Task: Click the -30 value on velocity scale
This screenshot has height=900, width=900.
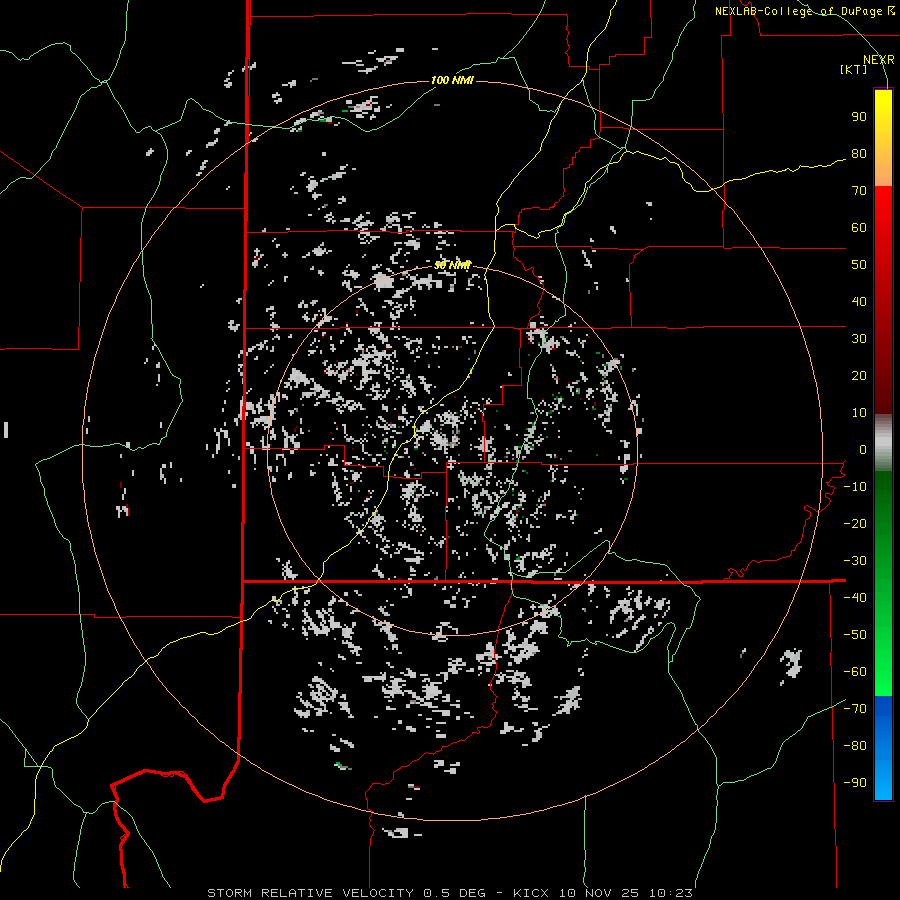Action: (855, 561)
